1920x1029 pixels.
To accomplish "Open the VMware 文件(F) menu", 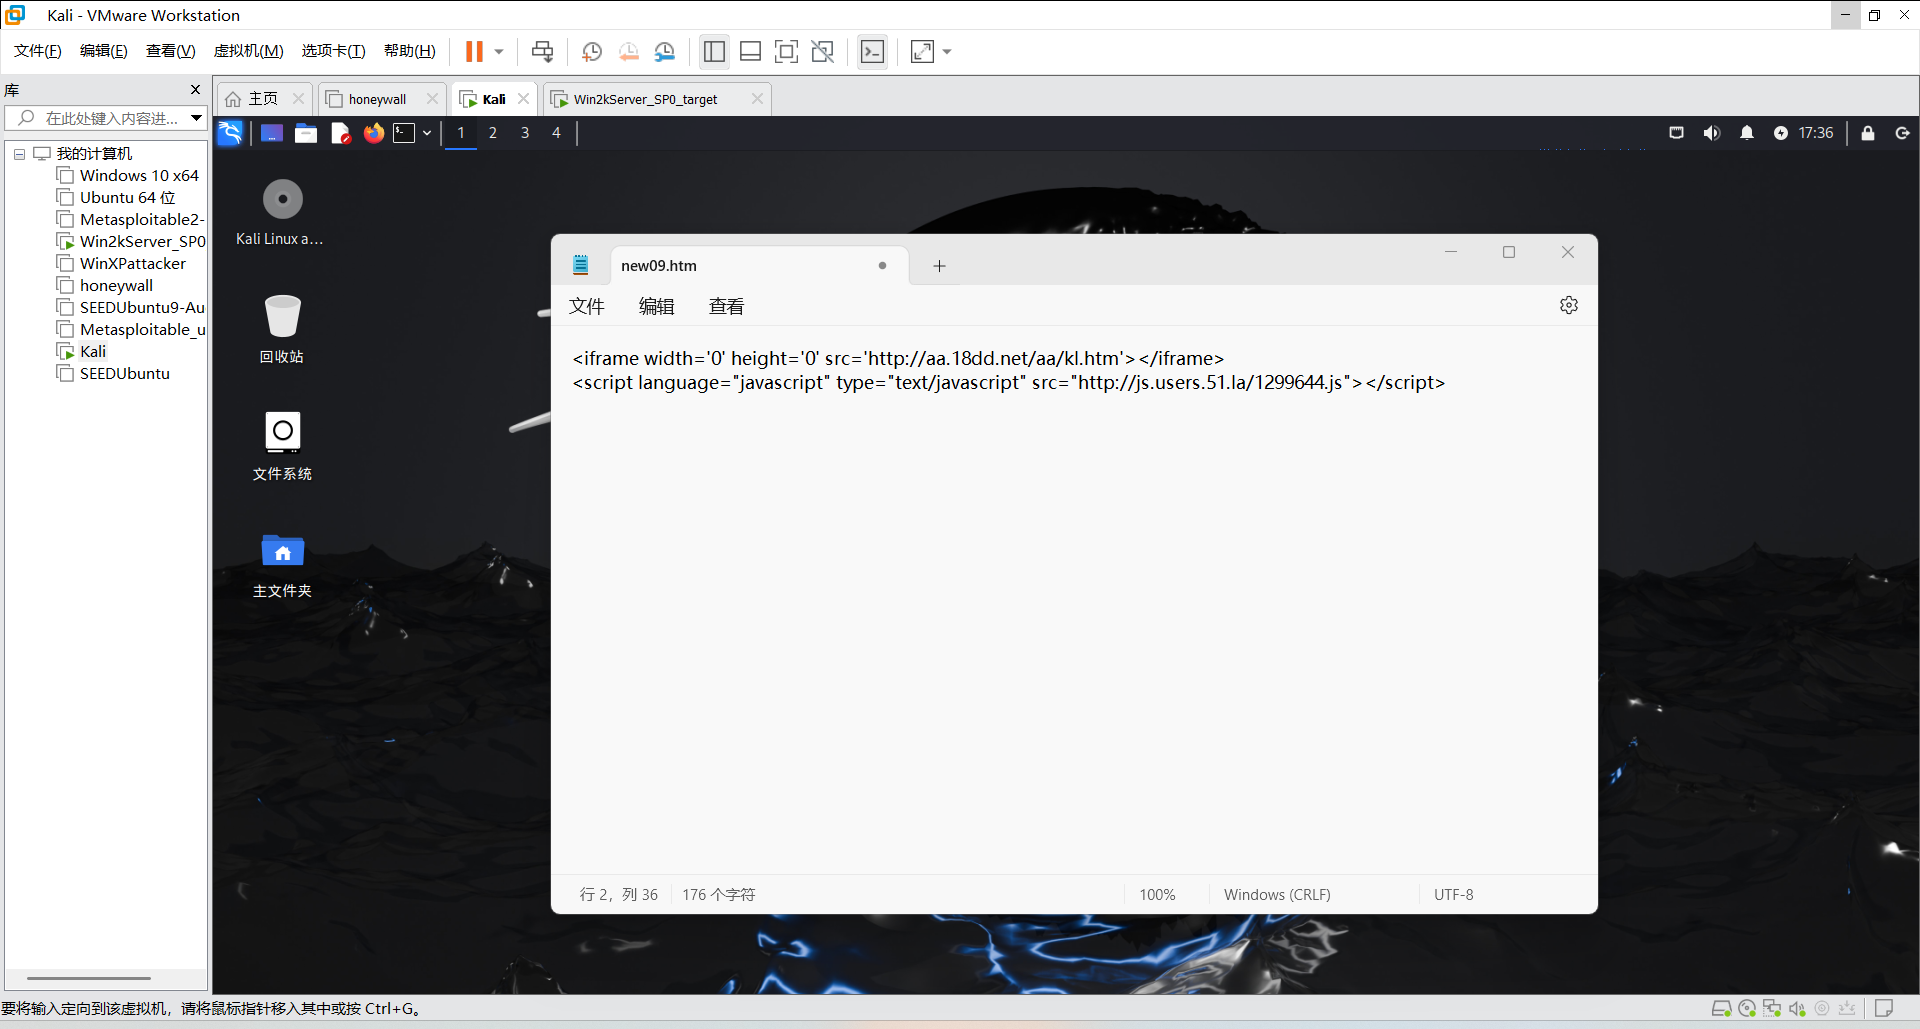I will pyautogui.click(x=38, y=51).
